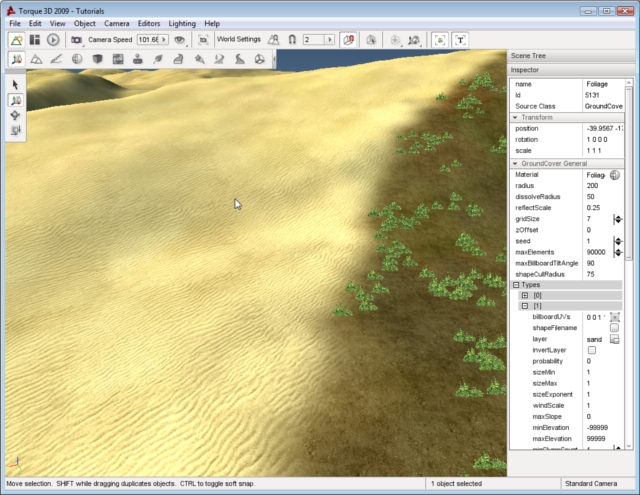Open the Lighting menu

pos(182,22)
